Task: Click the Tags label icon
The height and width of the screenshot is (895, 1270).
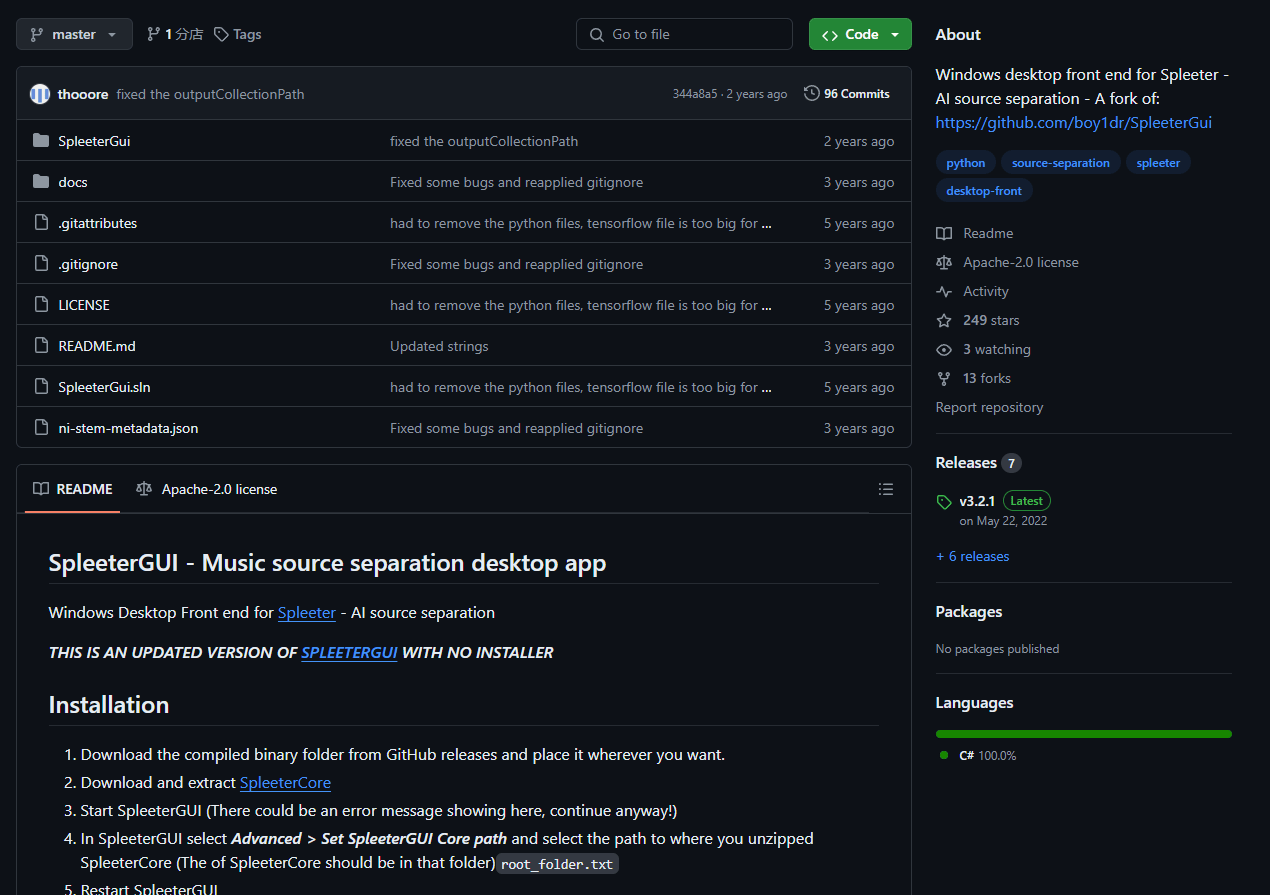Action: (221, 34)
